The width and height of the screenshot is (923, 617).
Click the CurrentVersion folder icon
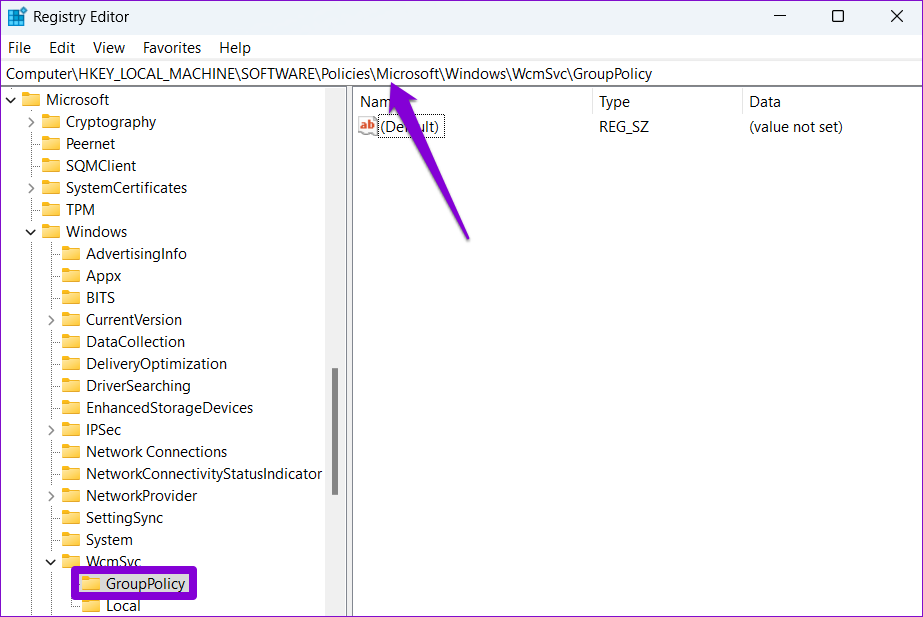[71, 320]
